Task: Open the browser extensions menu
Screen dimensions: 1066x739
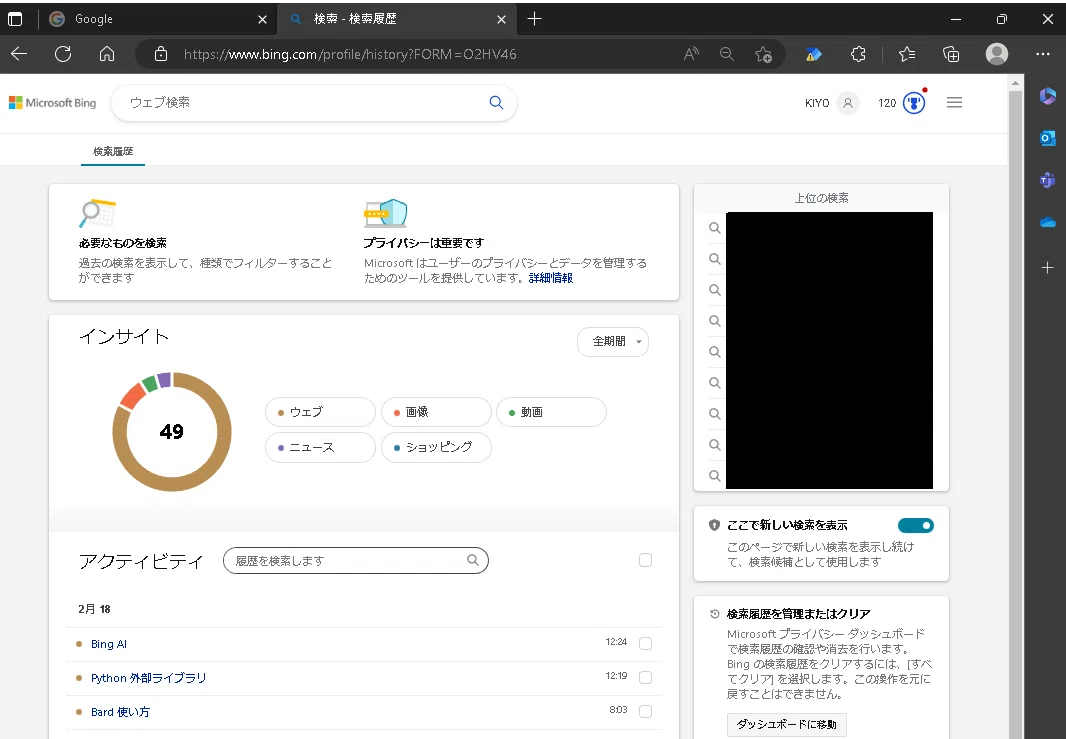Action: click(x=859, y=54)
